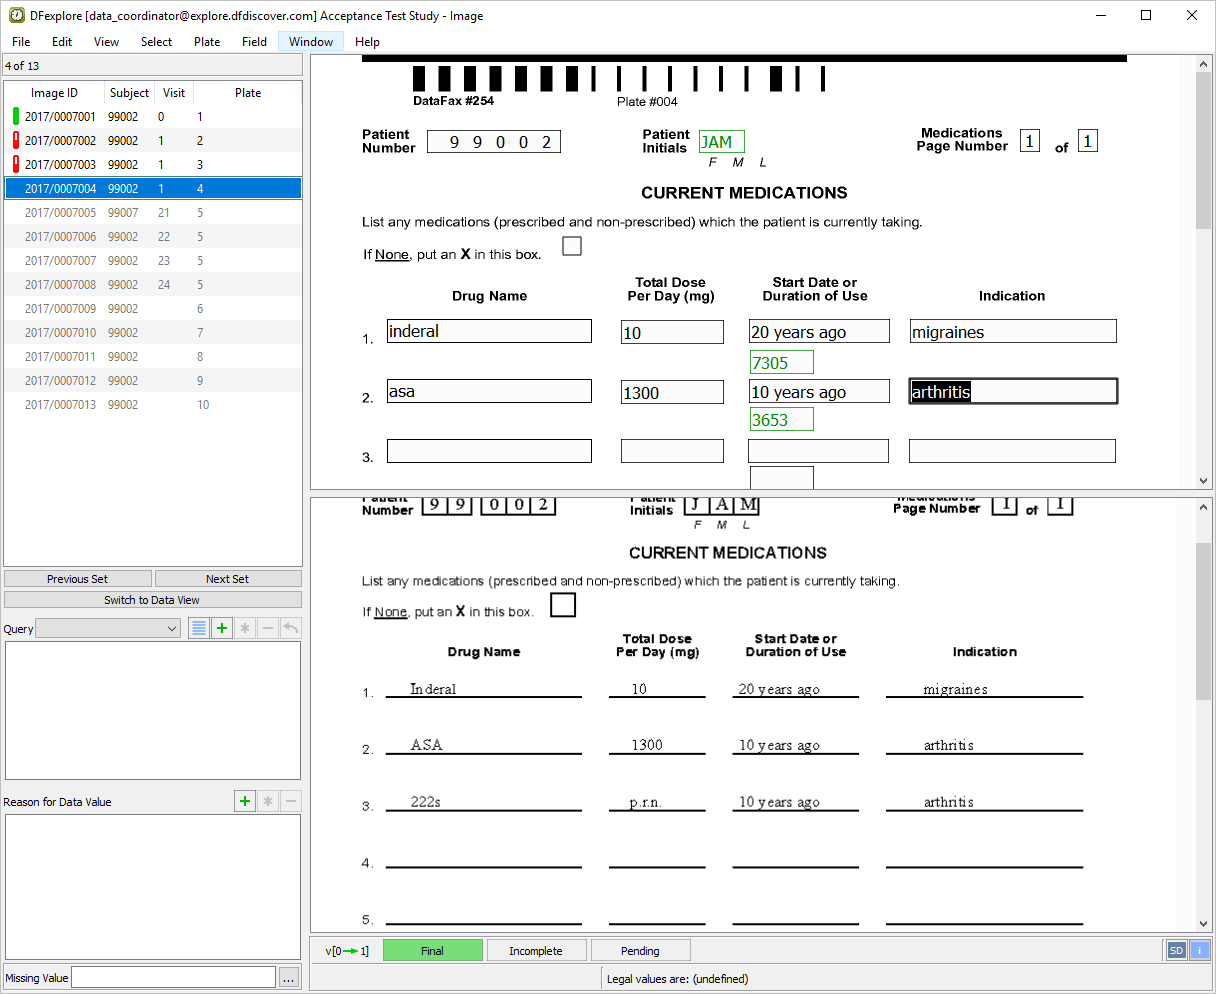Click the query list view icon
Screen dimensions: 1216x994
(199, 628)
